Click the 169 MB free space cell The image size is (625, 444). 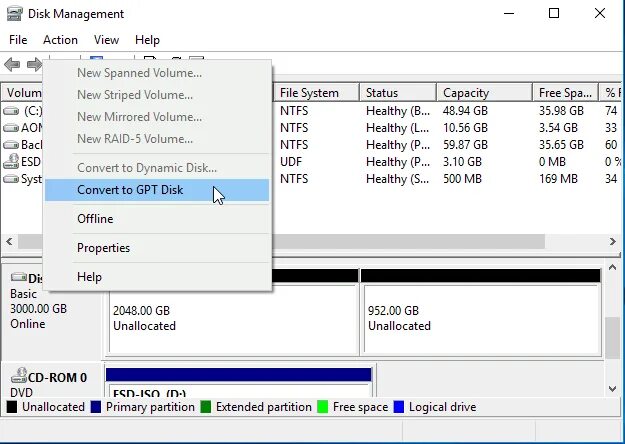[x=558, y=179]
